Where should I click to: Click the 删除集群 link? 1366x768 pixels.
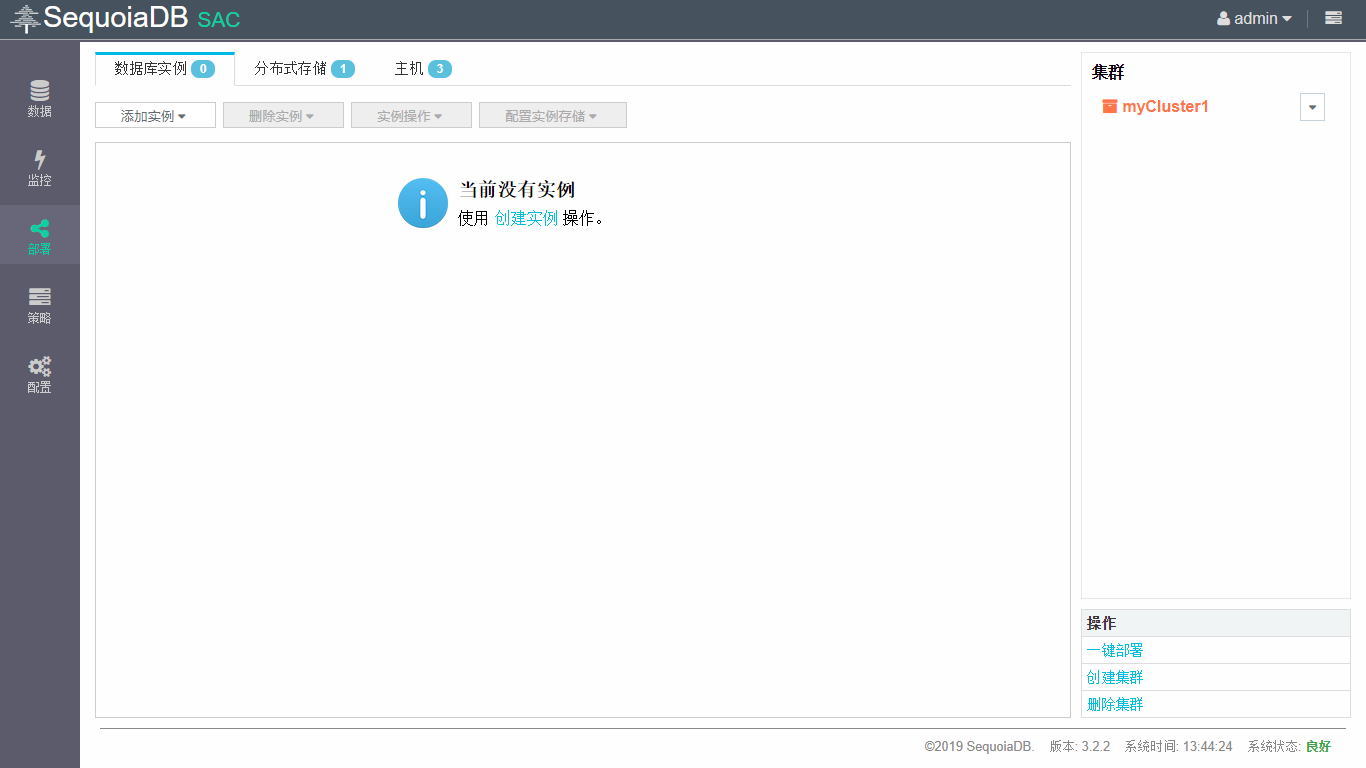click(1115, 704)
